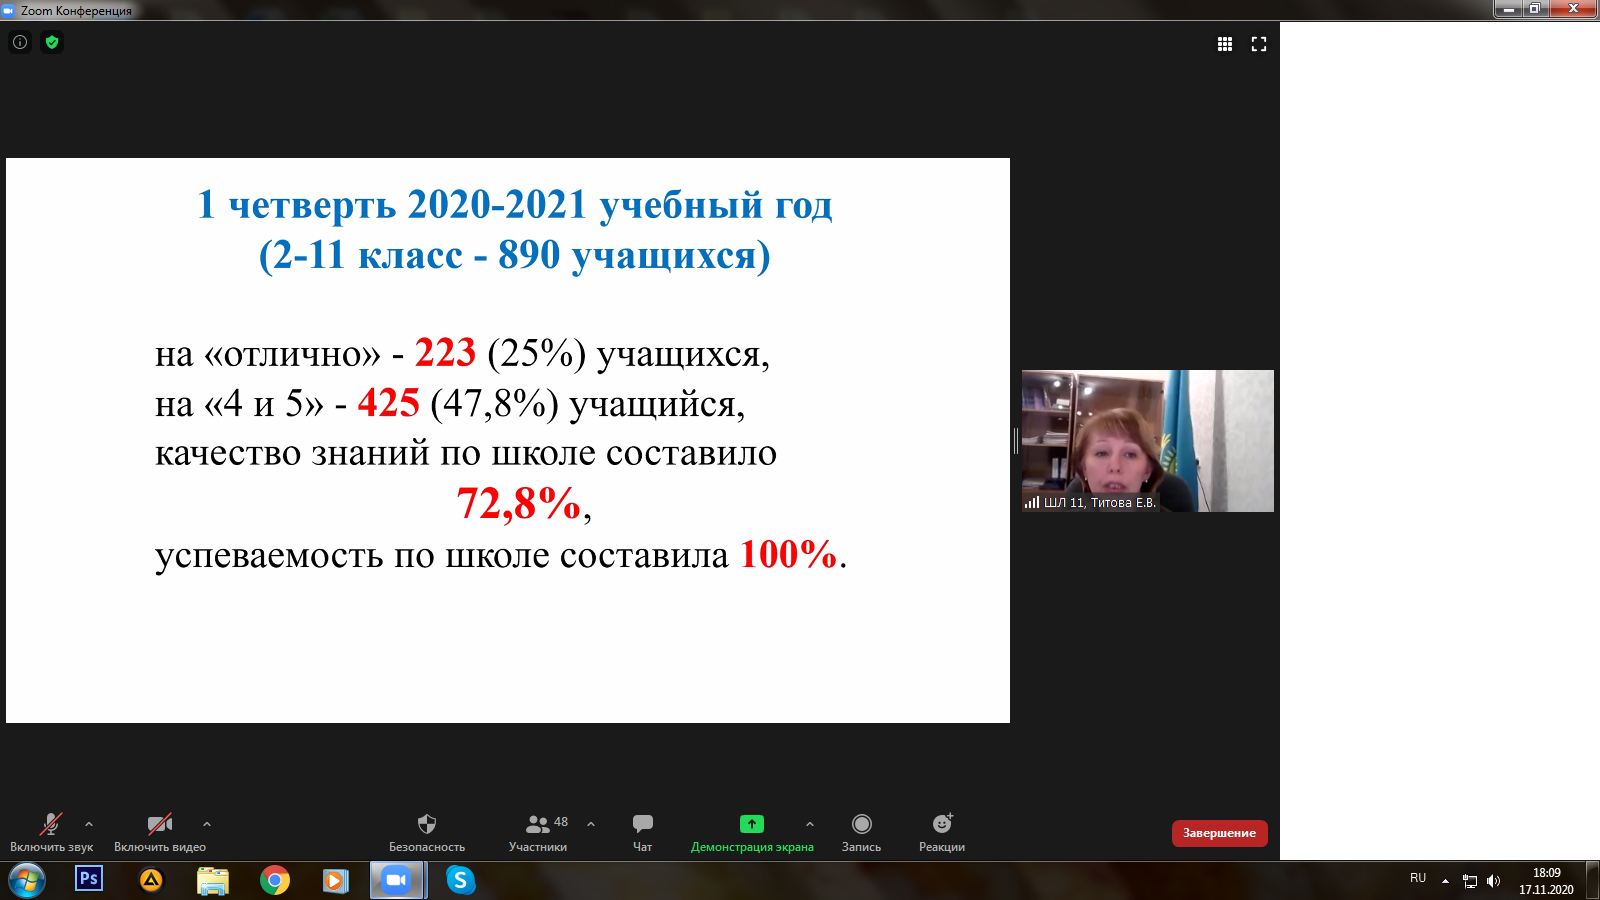Screen dimensions: 1600x900
Task: Open clock showing 18:09 17.11.2020
Action: point(1546,881)
